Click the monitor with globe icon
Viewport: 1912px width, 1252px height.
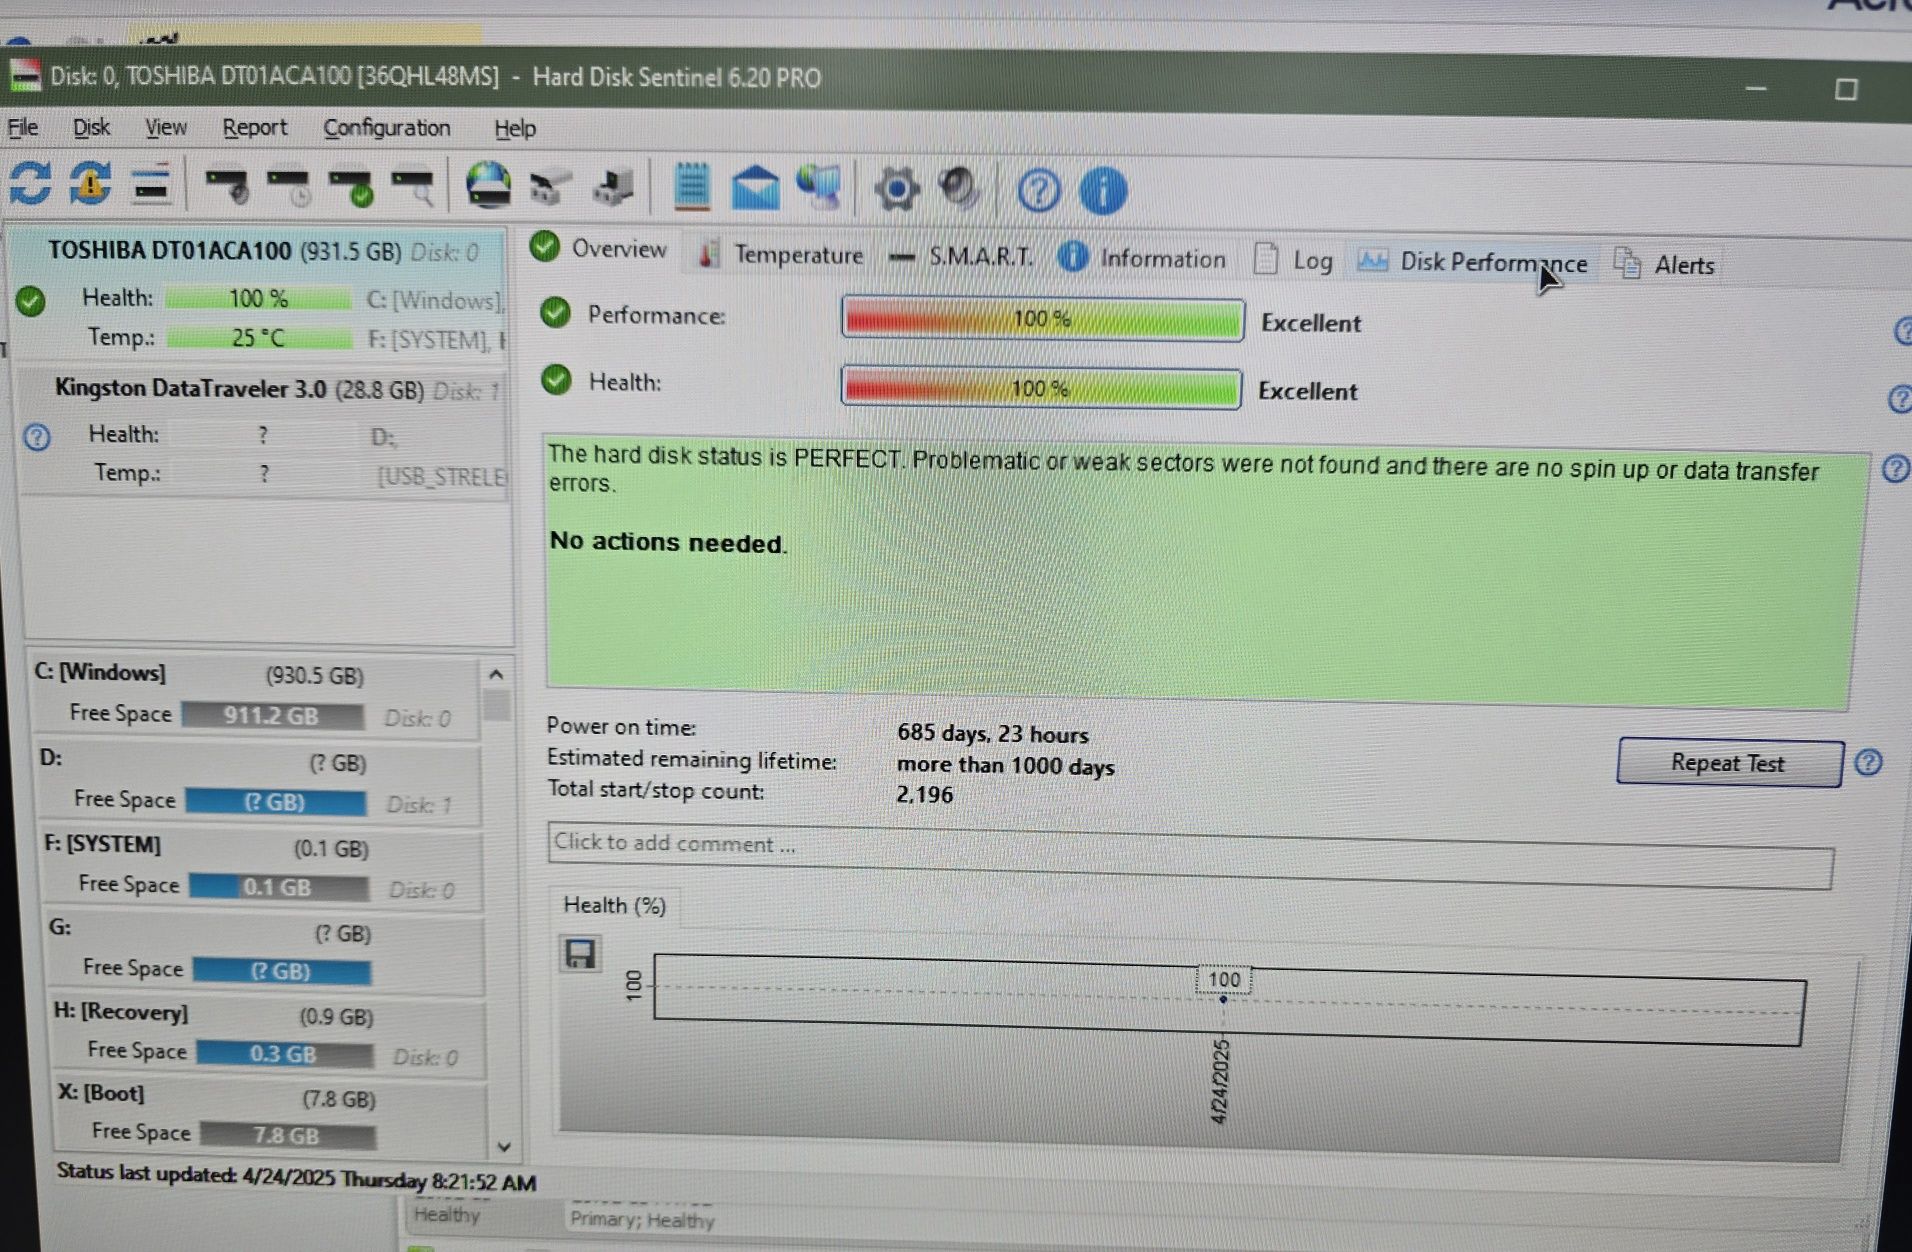coord(819,187)
